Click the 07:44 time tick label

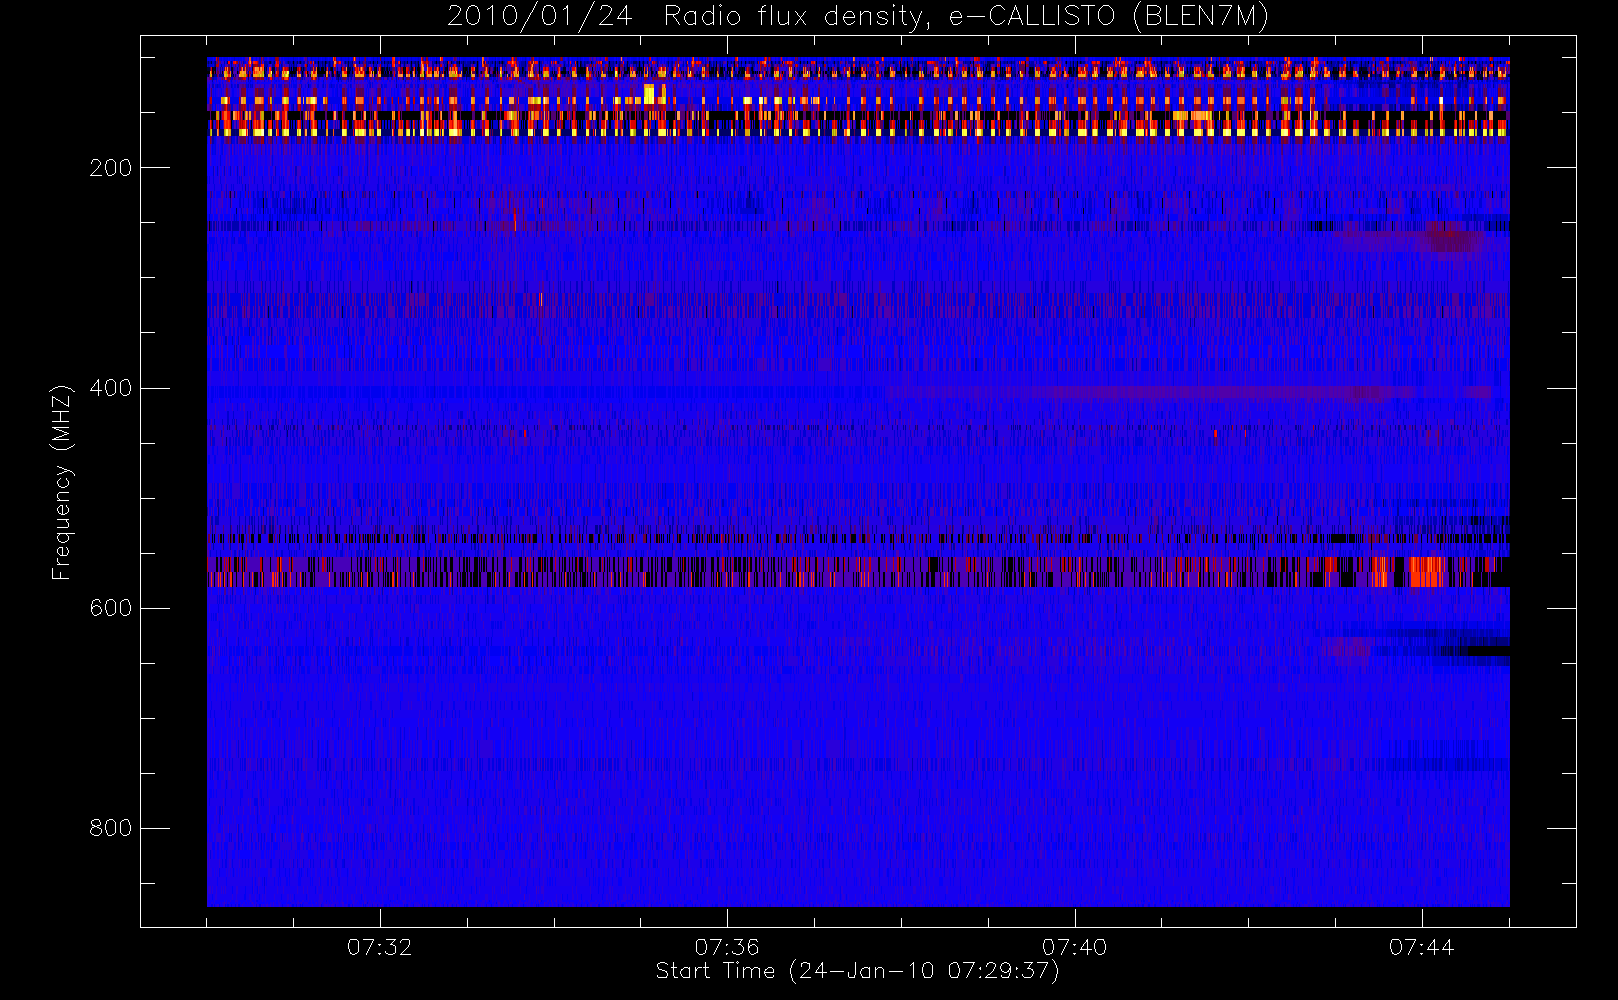point(1421,947)
